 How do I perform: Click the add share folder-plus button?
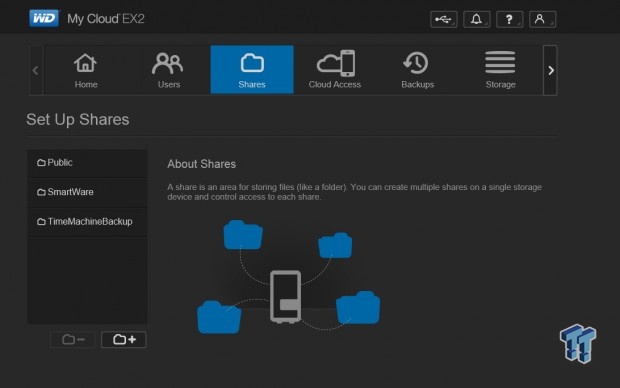click(x=124, y=339)
